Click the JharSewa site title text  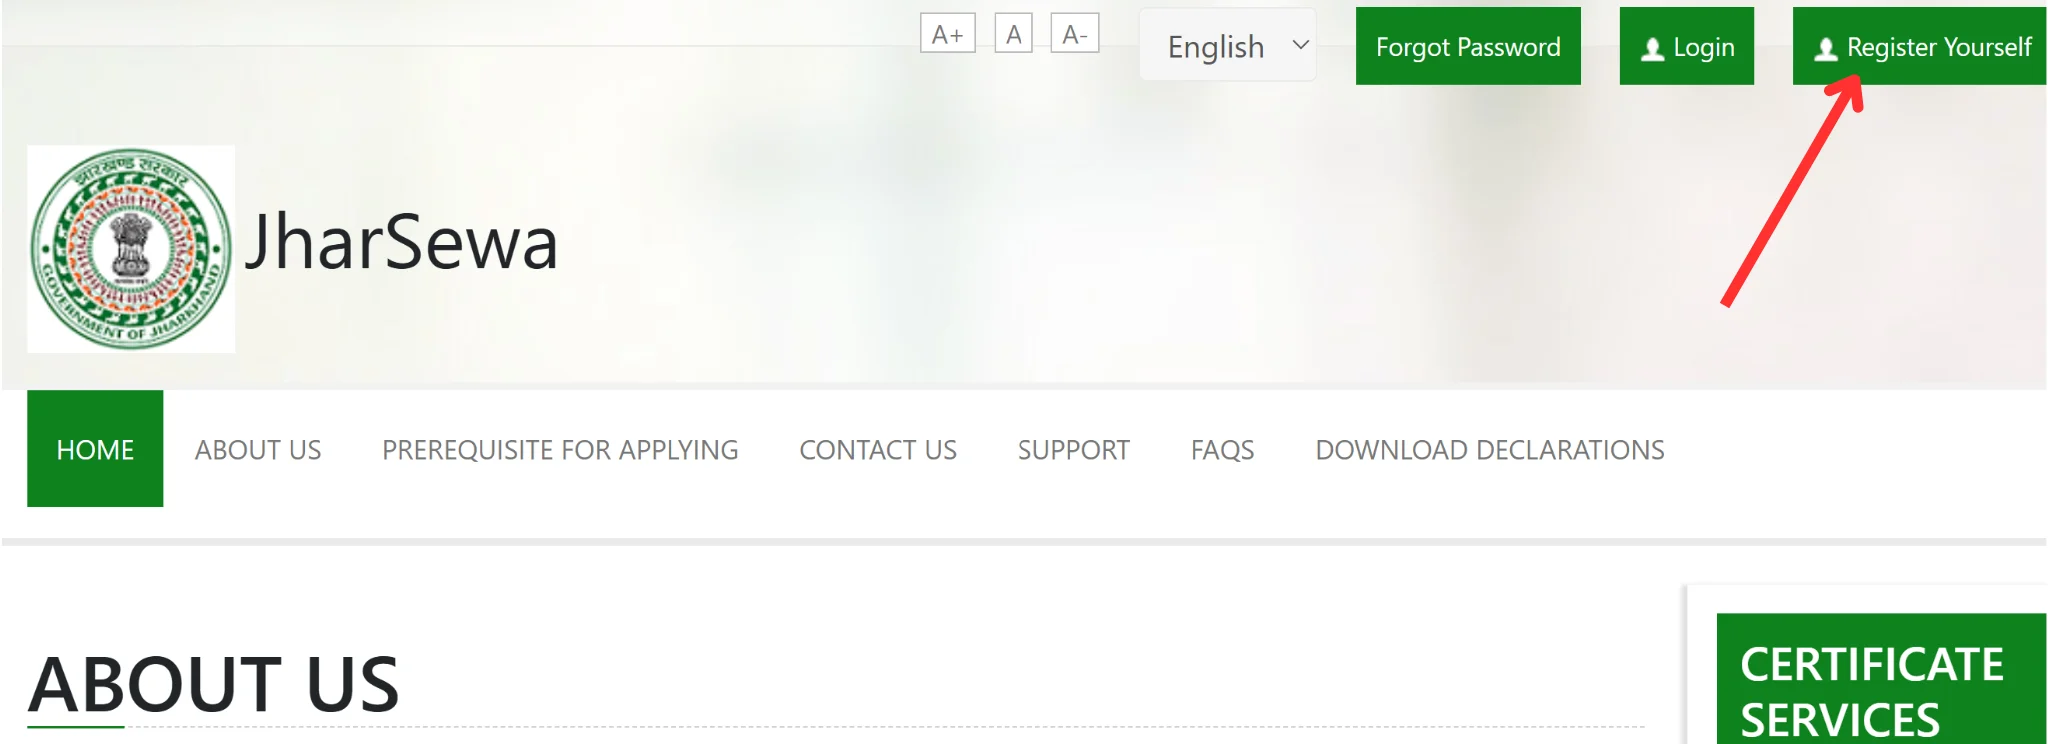tap(401, 242)
